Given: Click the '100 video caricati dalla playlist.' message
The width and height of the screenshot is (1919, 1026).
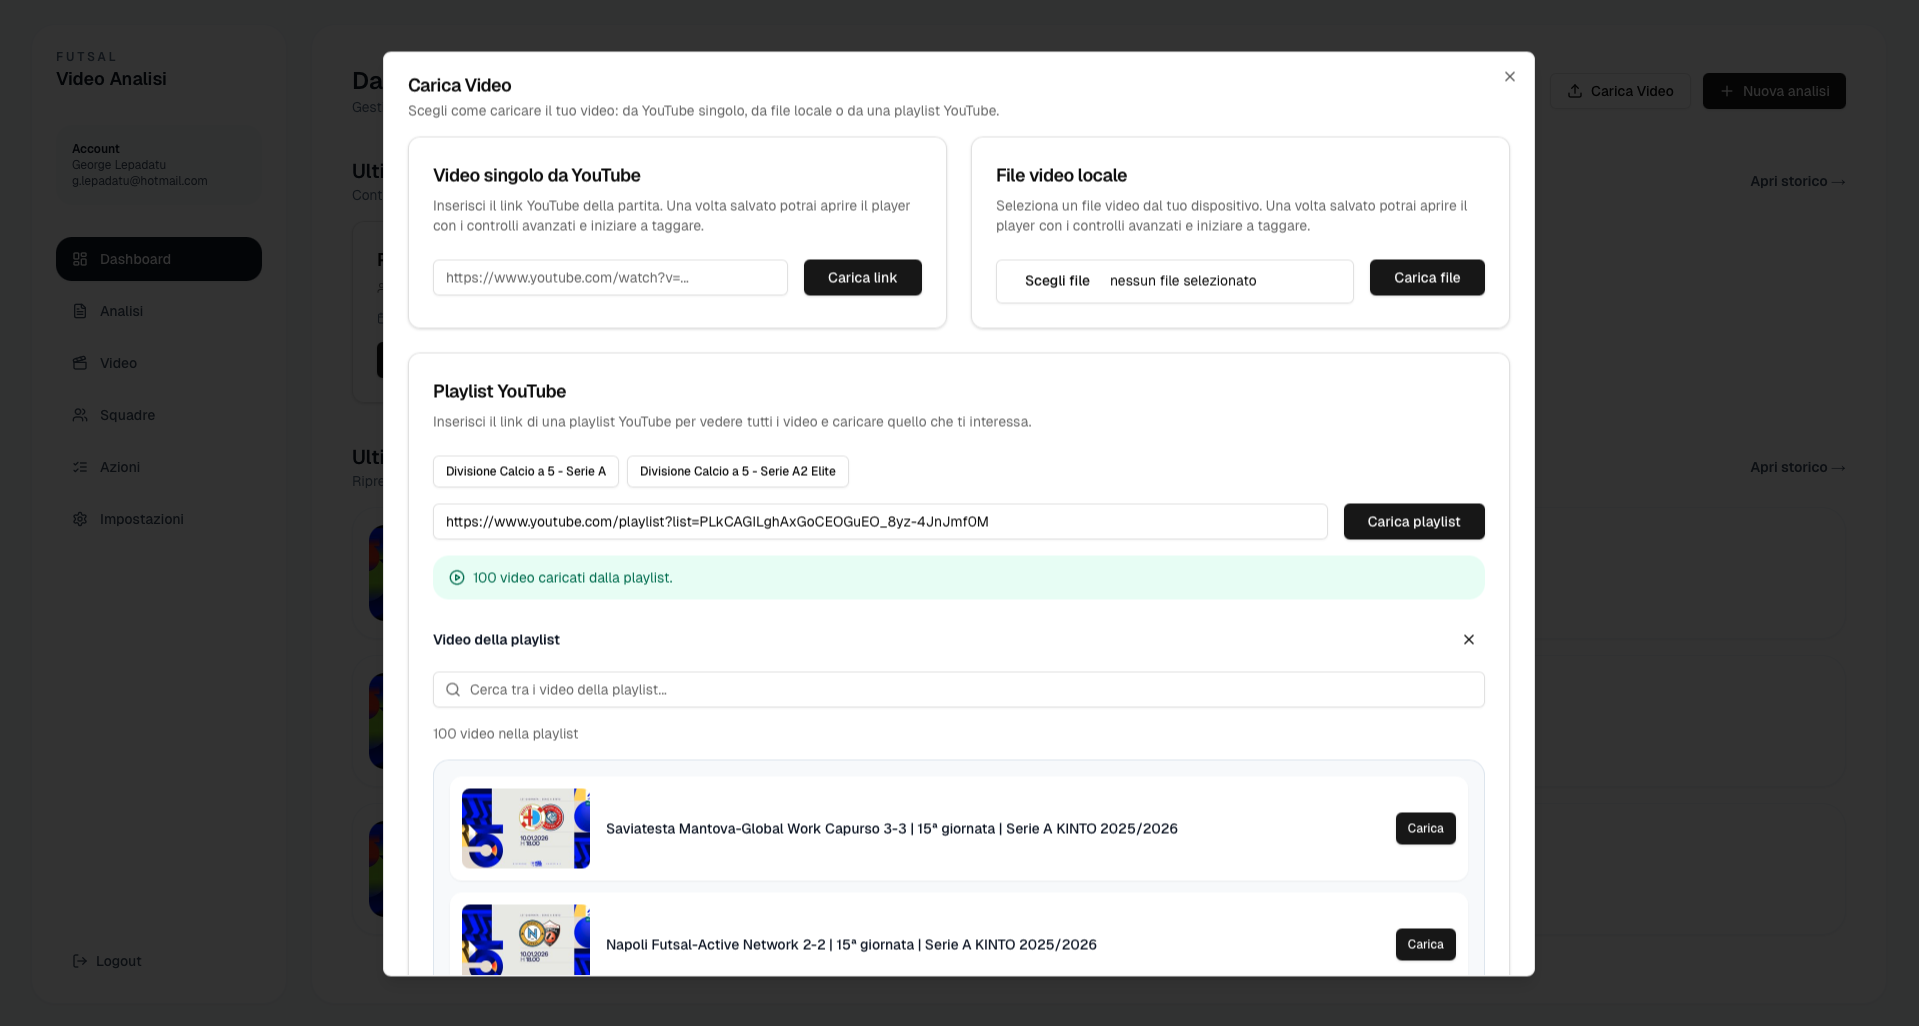Looking at the screenshot, I should point(573,578).
